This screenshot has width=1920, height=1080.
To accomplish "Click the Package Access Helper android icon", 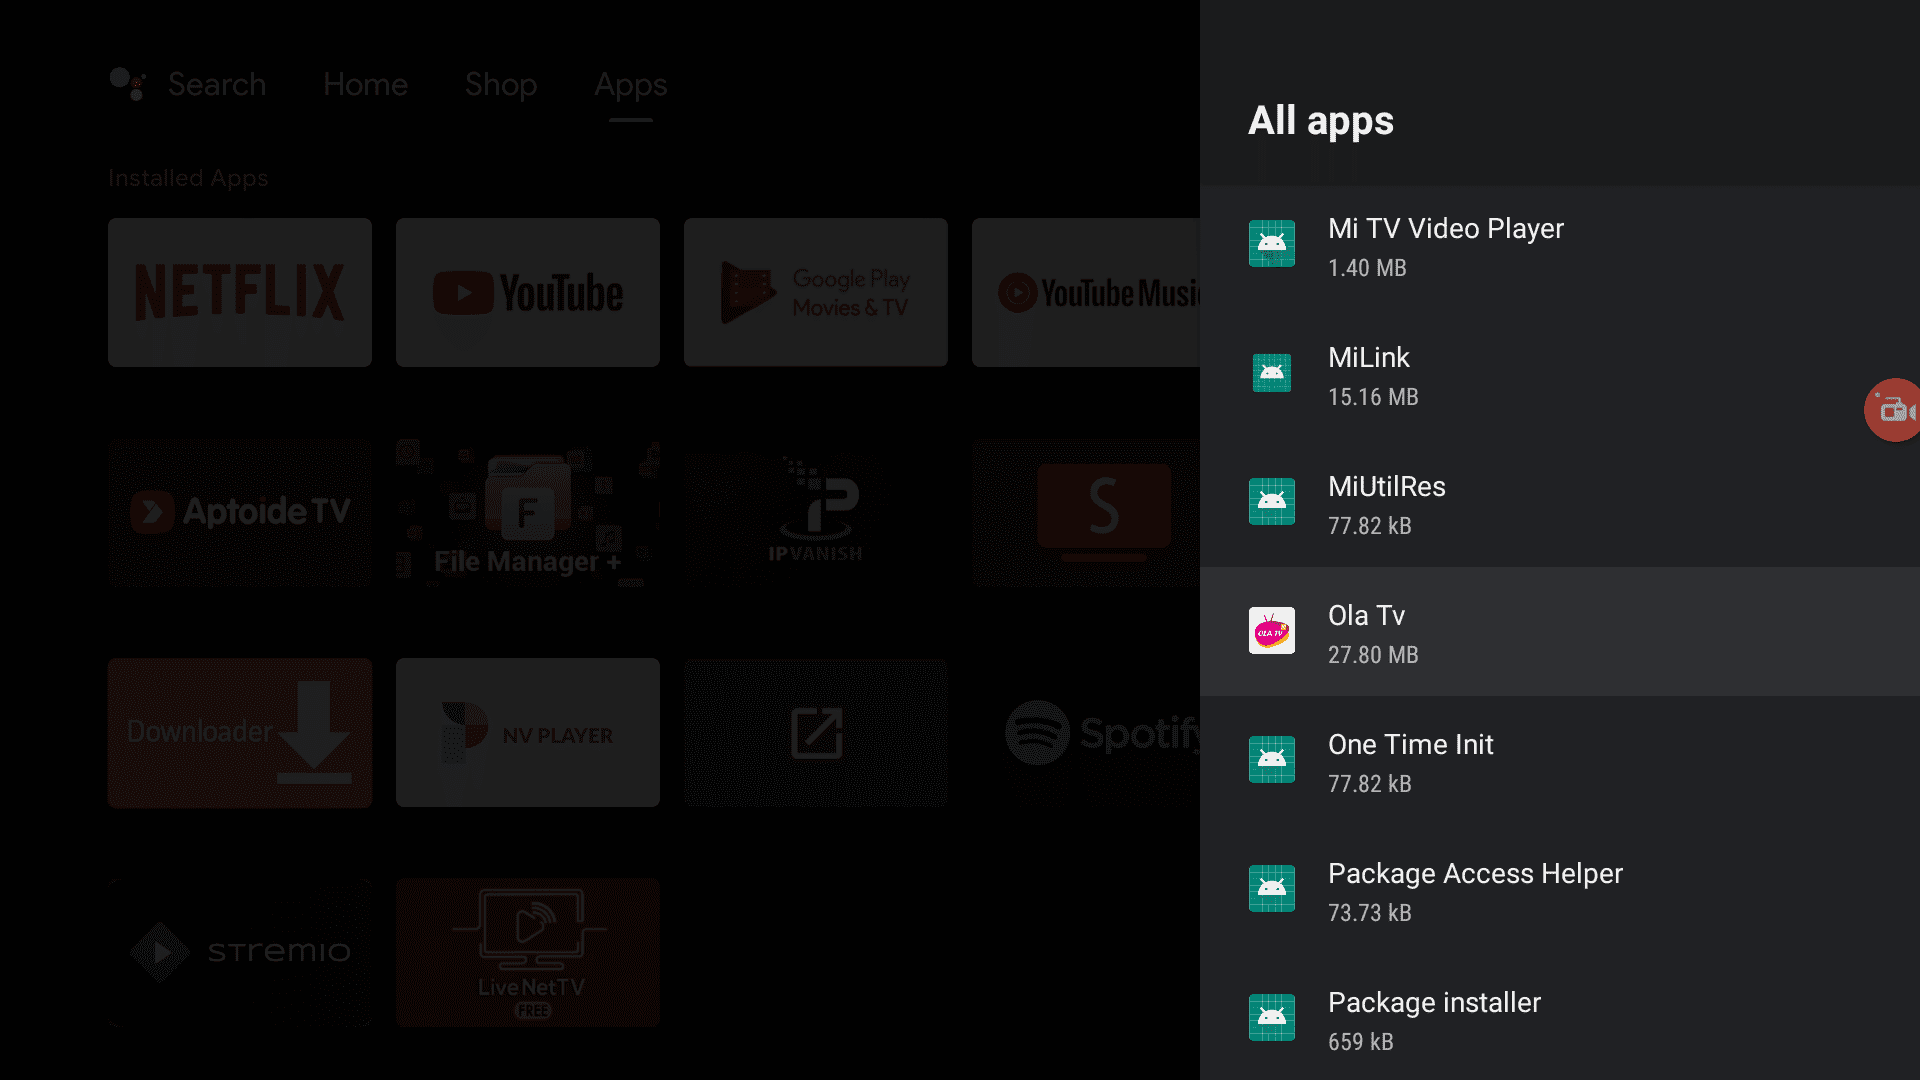I will coord(1272,888).
